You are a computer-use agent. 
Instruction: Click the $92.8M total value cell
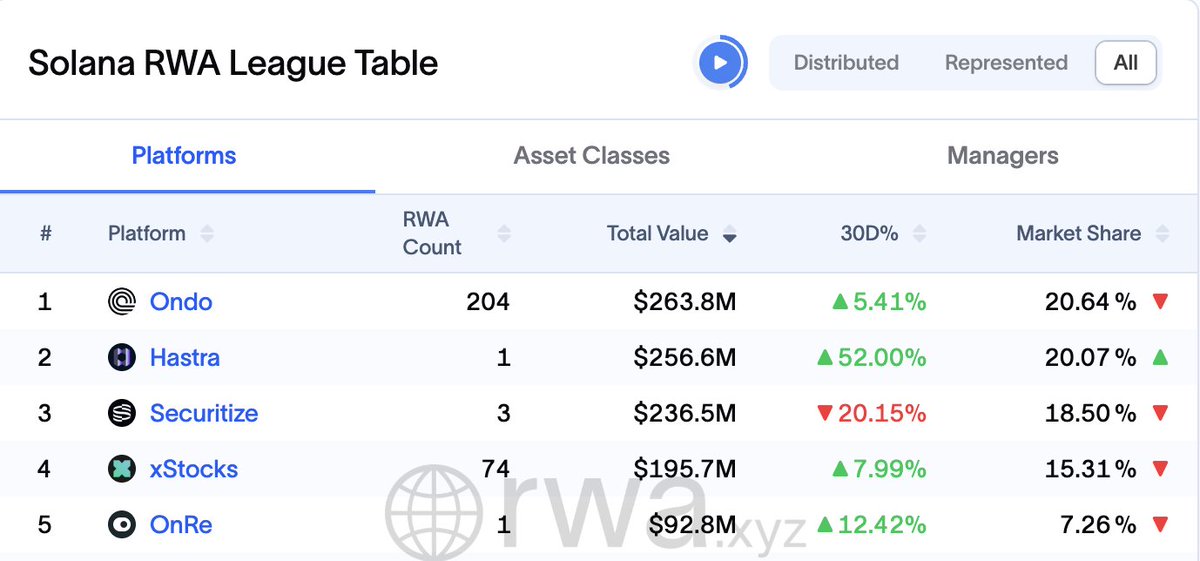[x=692, y=525]
